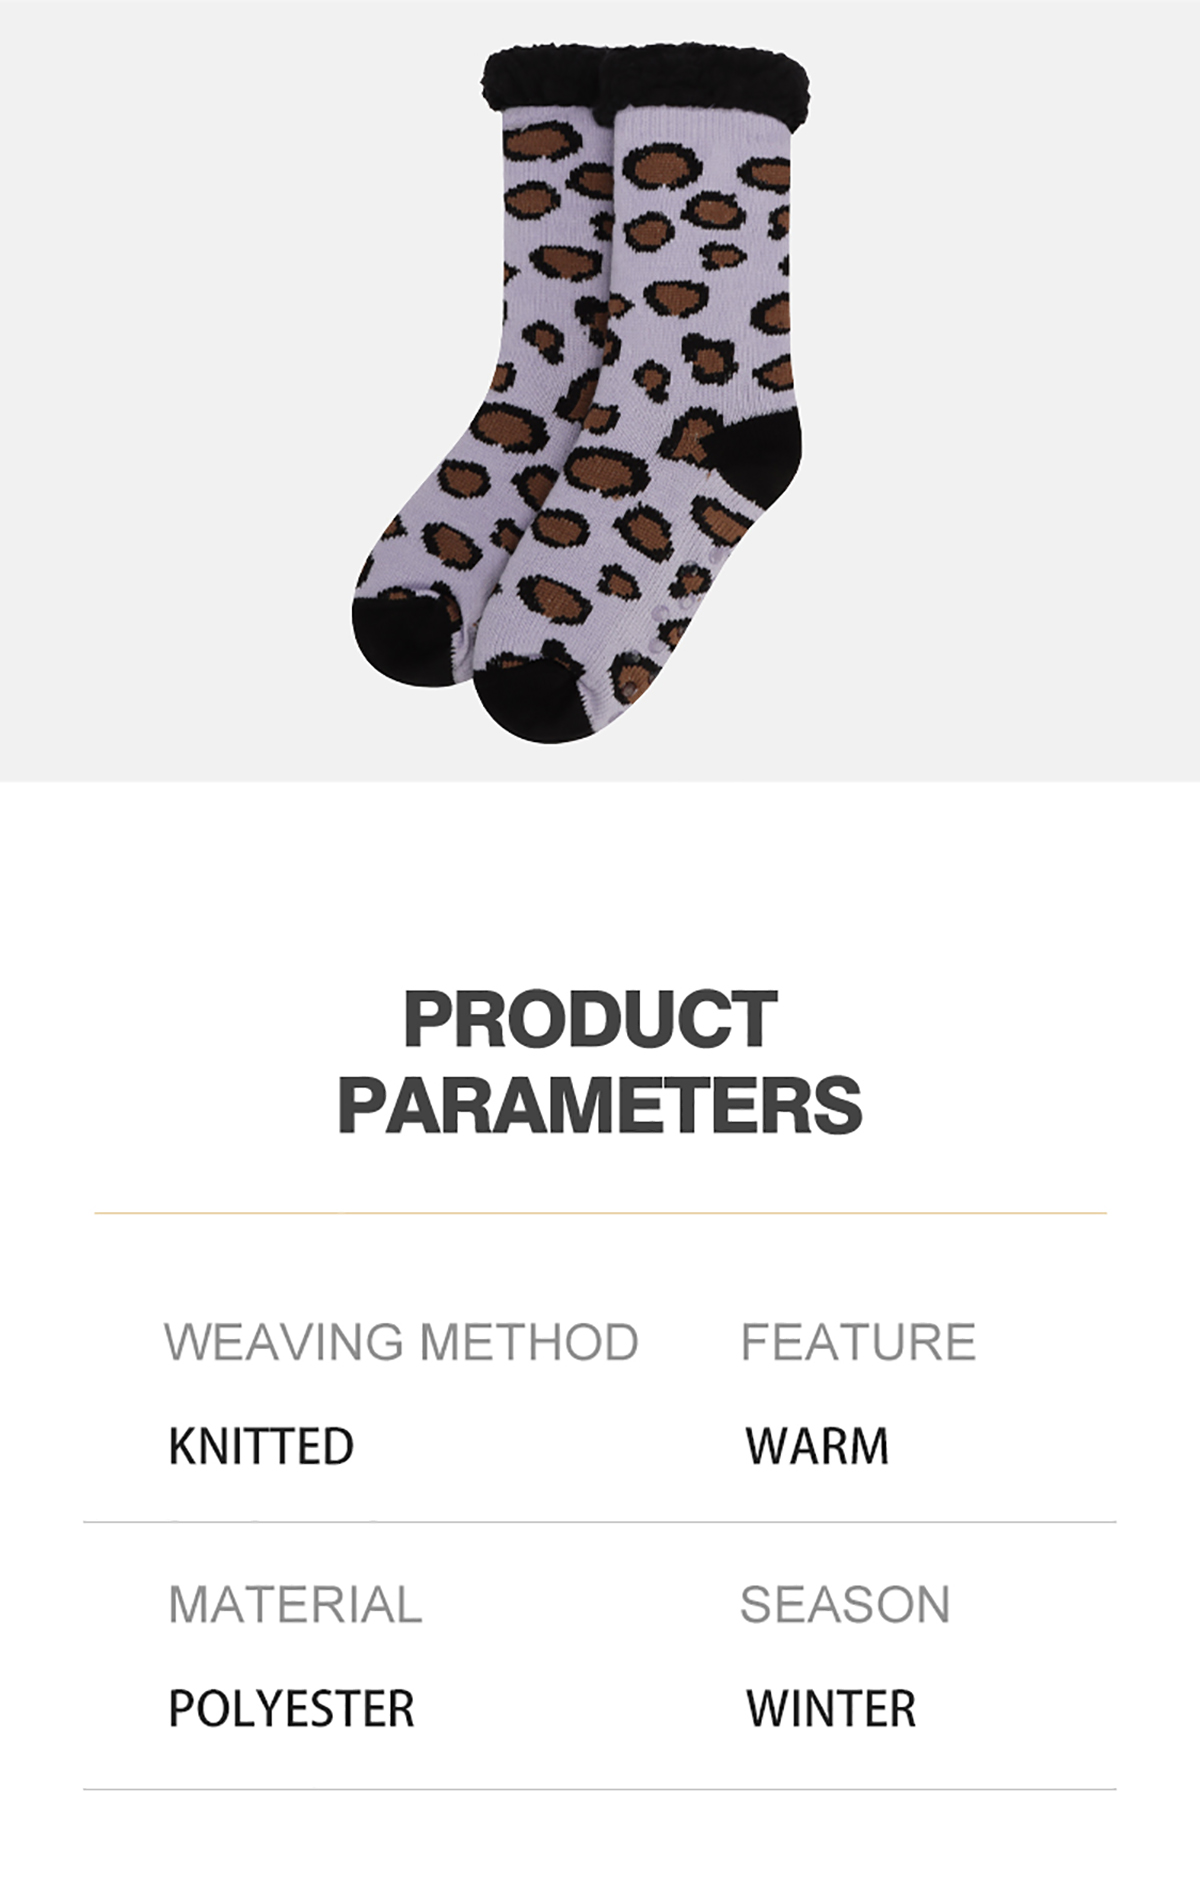
Task: Click the POLYESTER value text
Action: (x=291, y=1708)
